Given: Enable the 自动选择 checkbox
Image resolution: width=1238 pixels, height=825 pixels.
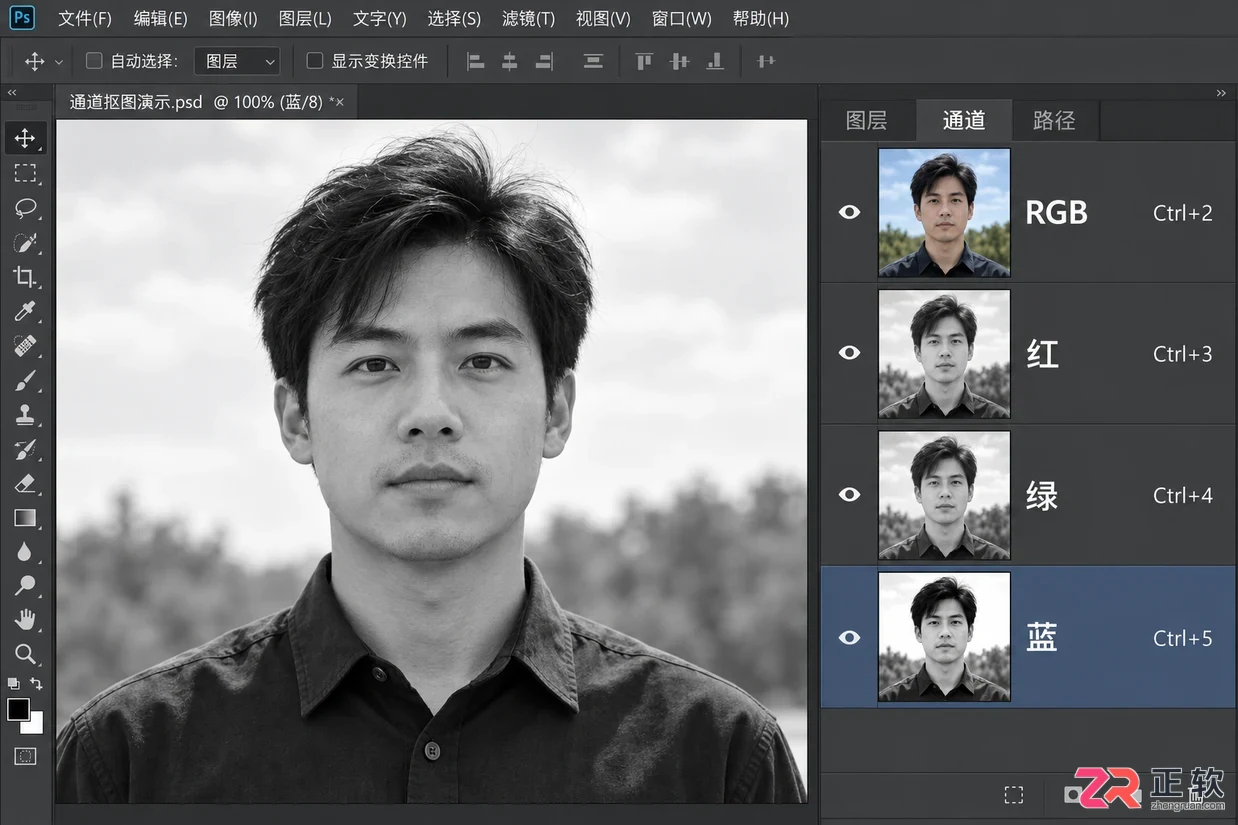Looking at the screenshot, I should (x=94, y=61).
